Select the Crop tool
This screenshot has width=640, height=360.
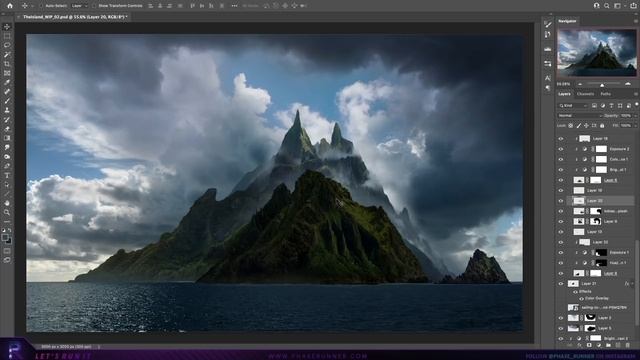pos(7,64)
